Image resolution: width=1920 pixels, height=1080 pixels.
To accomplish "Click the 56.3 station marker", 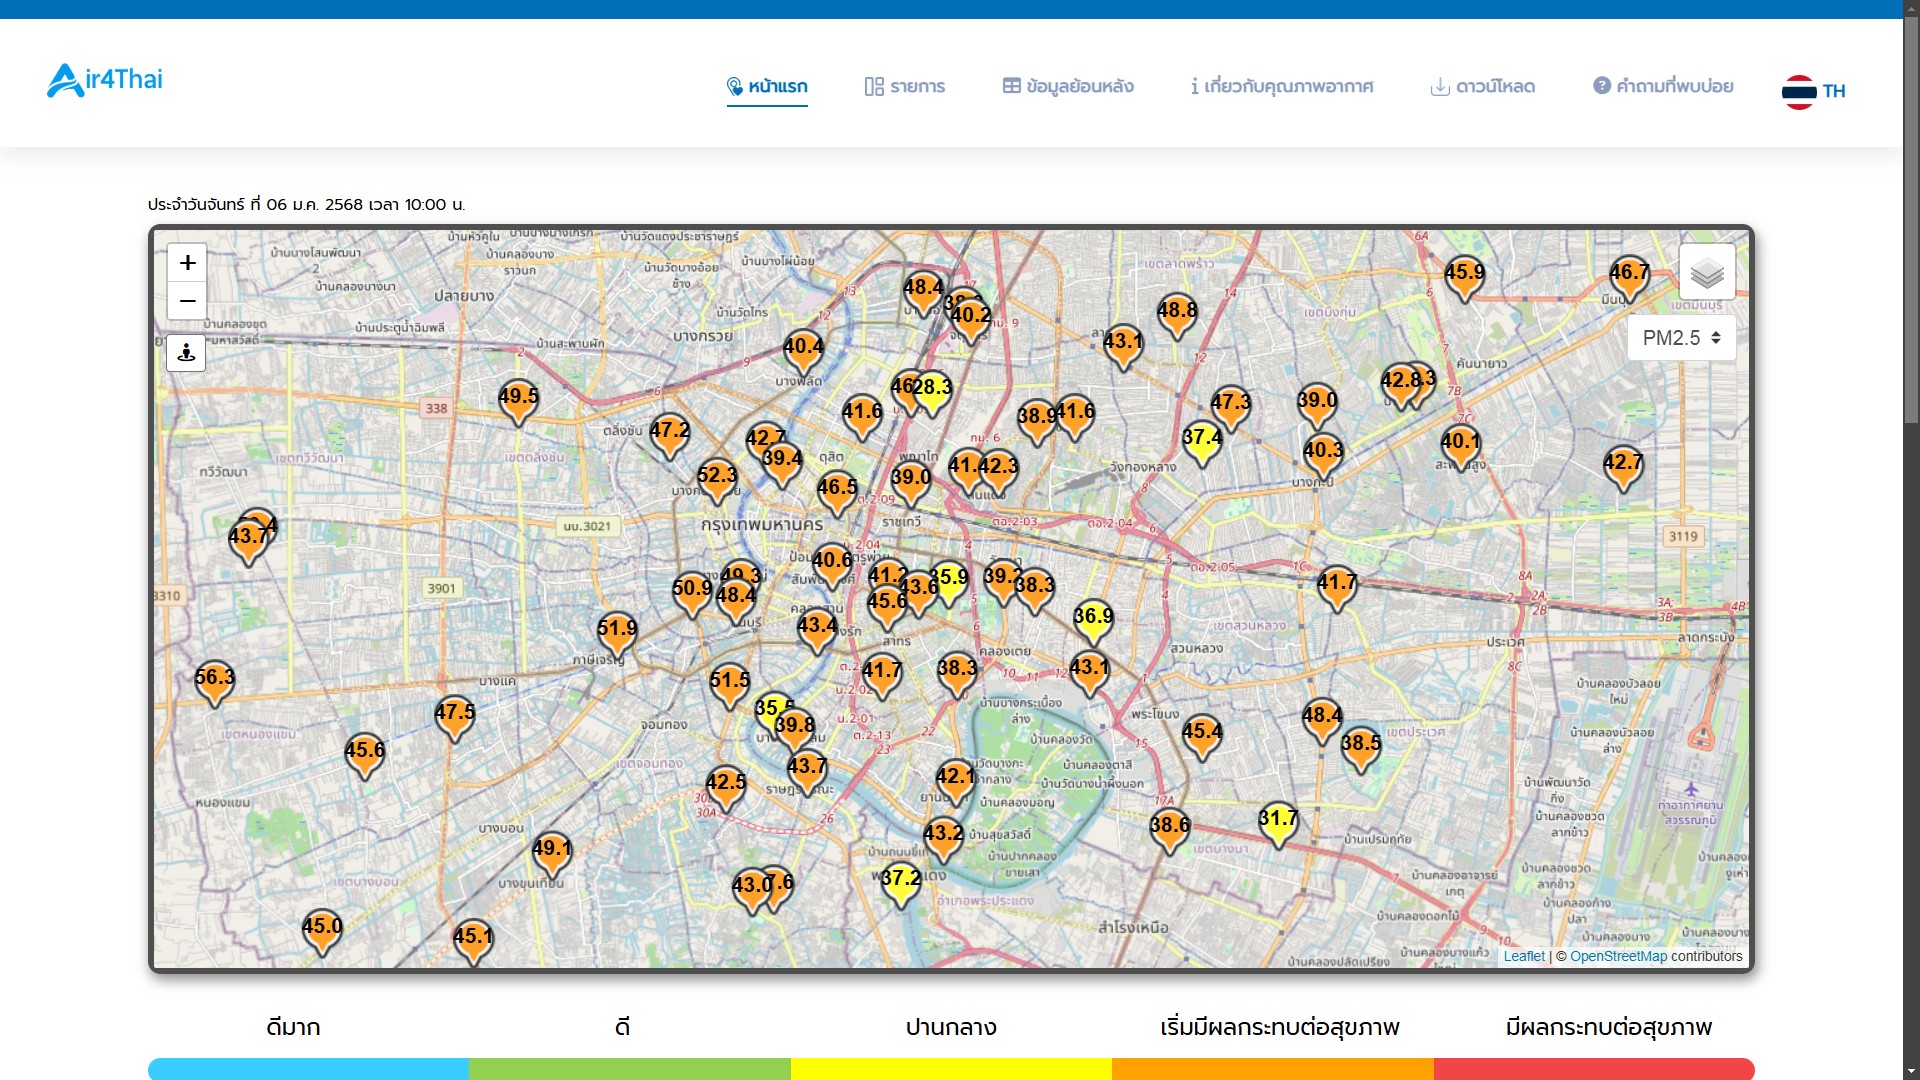I will tap(214, 682).
